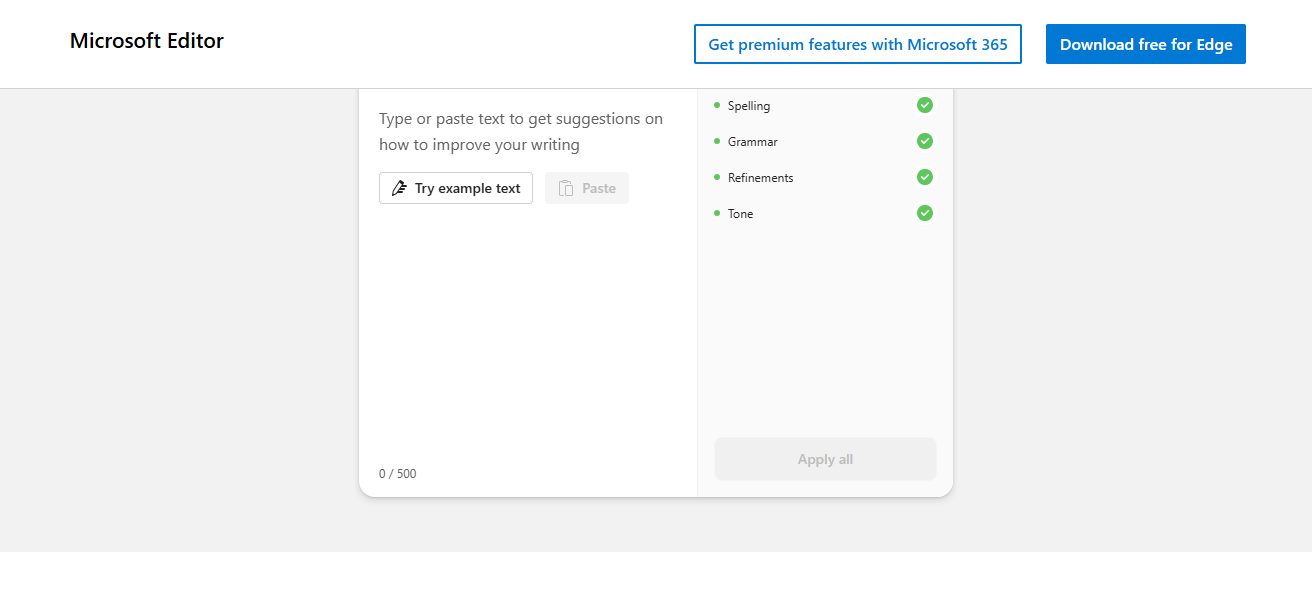Click the pen icon on Try example text
This screenshot has height=599, width=1312.
click(399, 188)
